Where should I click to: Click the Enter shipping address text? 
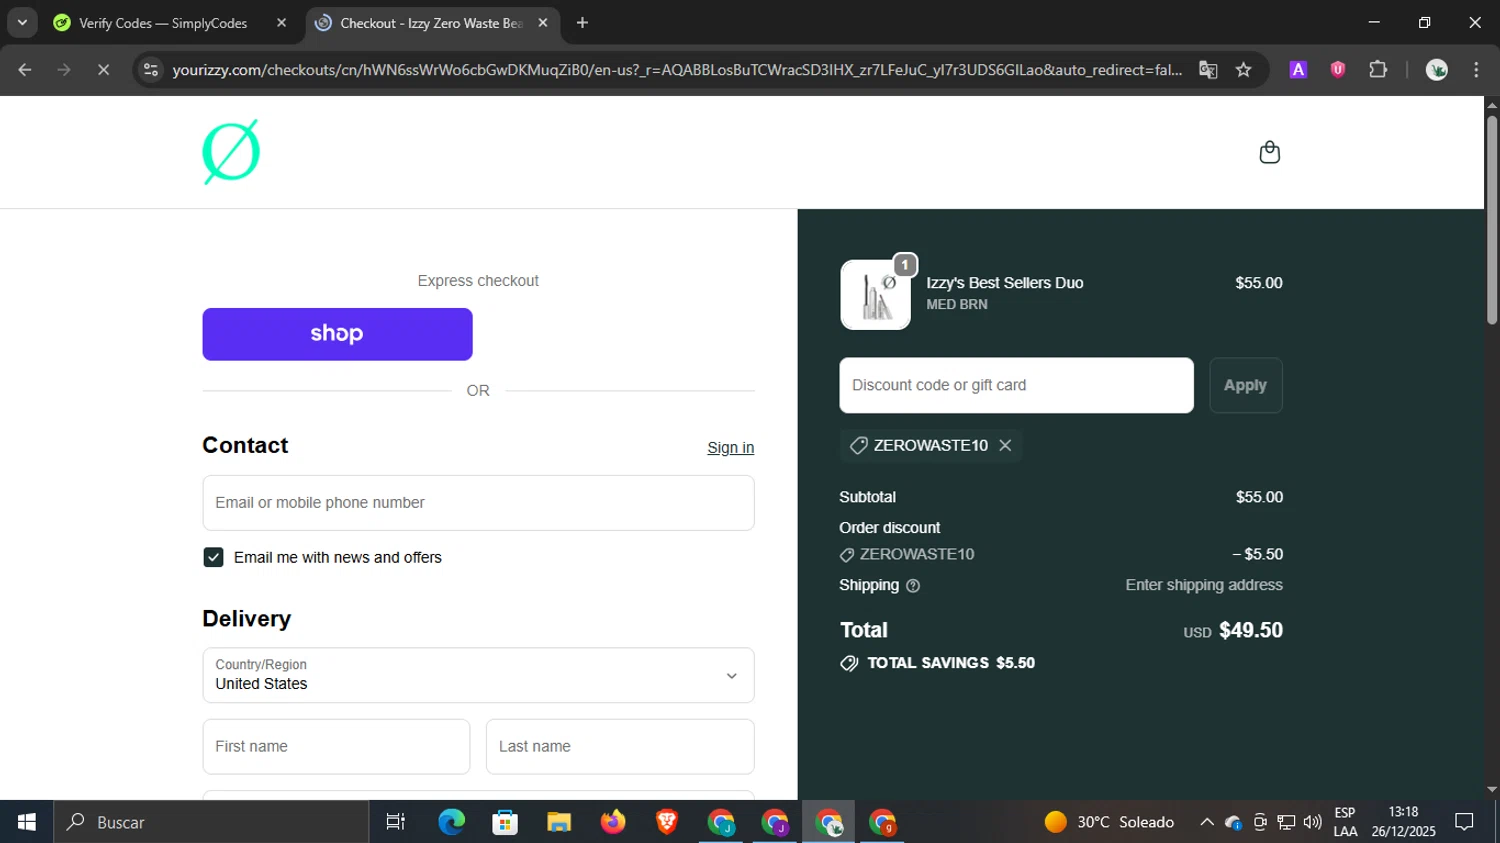[x=1204, y=585]
